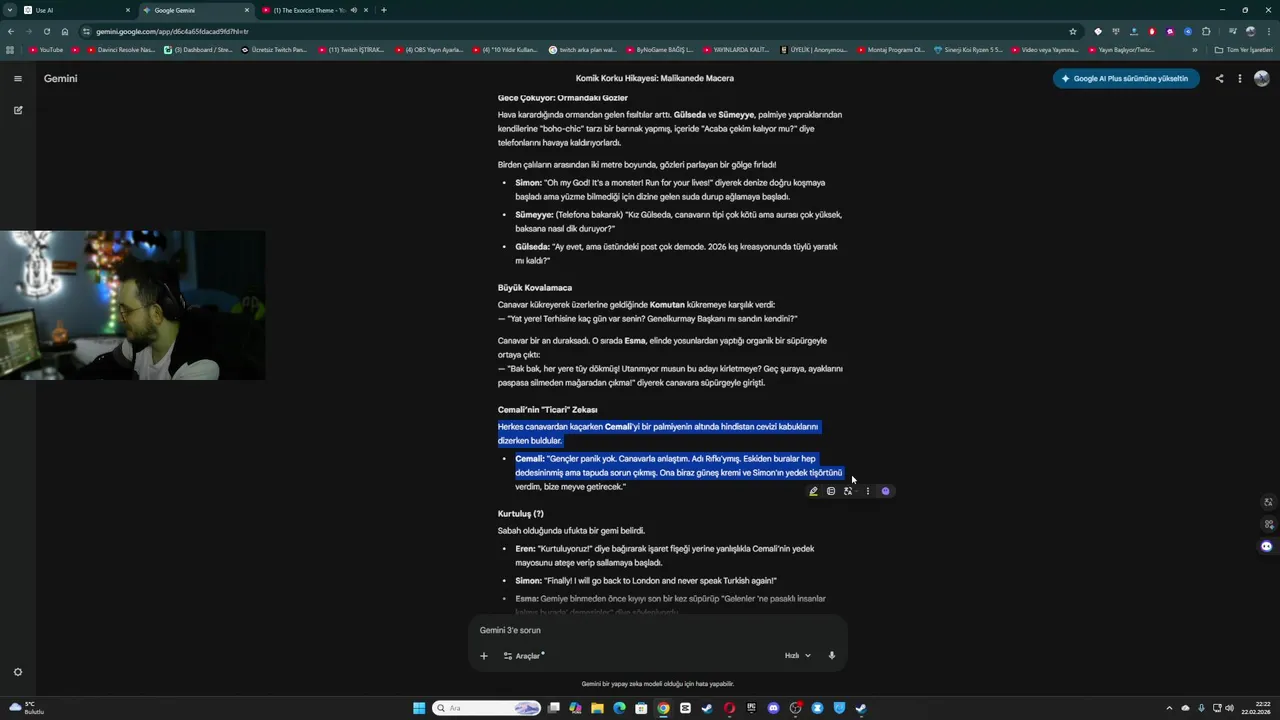1280x720 pixels.
Task: Click the Windows taskbar search box
Action: [x=487, y=708]
